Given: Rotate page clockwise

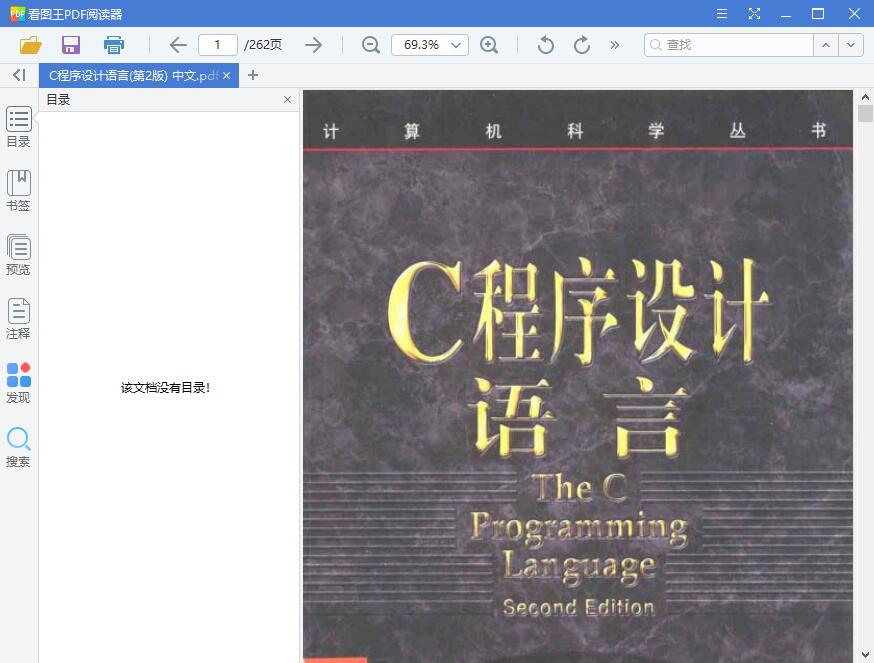Looking at the screenshot, I should 581,45.
